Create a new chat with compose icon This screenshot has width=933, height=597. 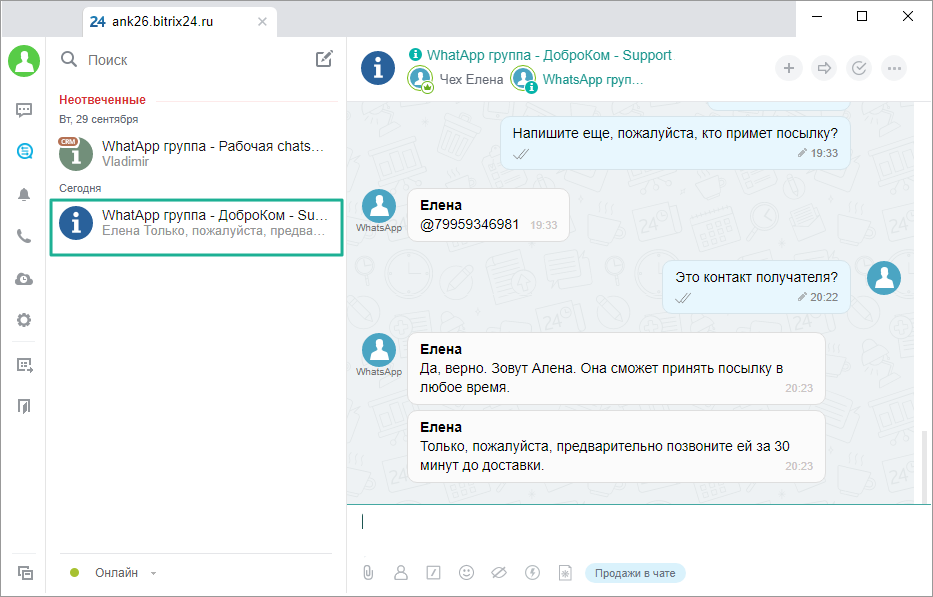324,59
